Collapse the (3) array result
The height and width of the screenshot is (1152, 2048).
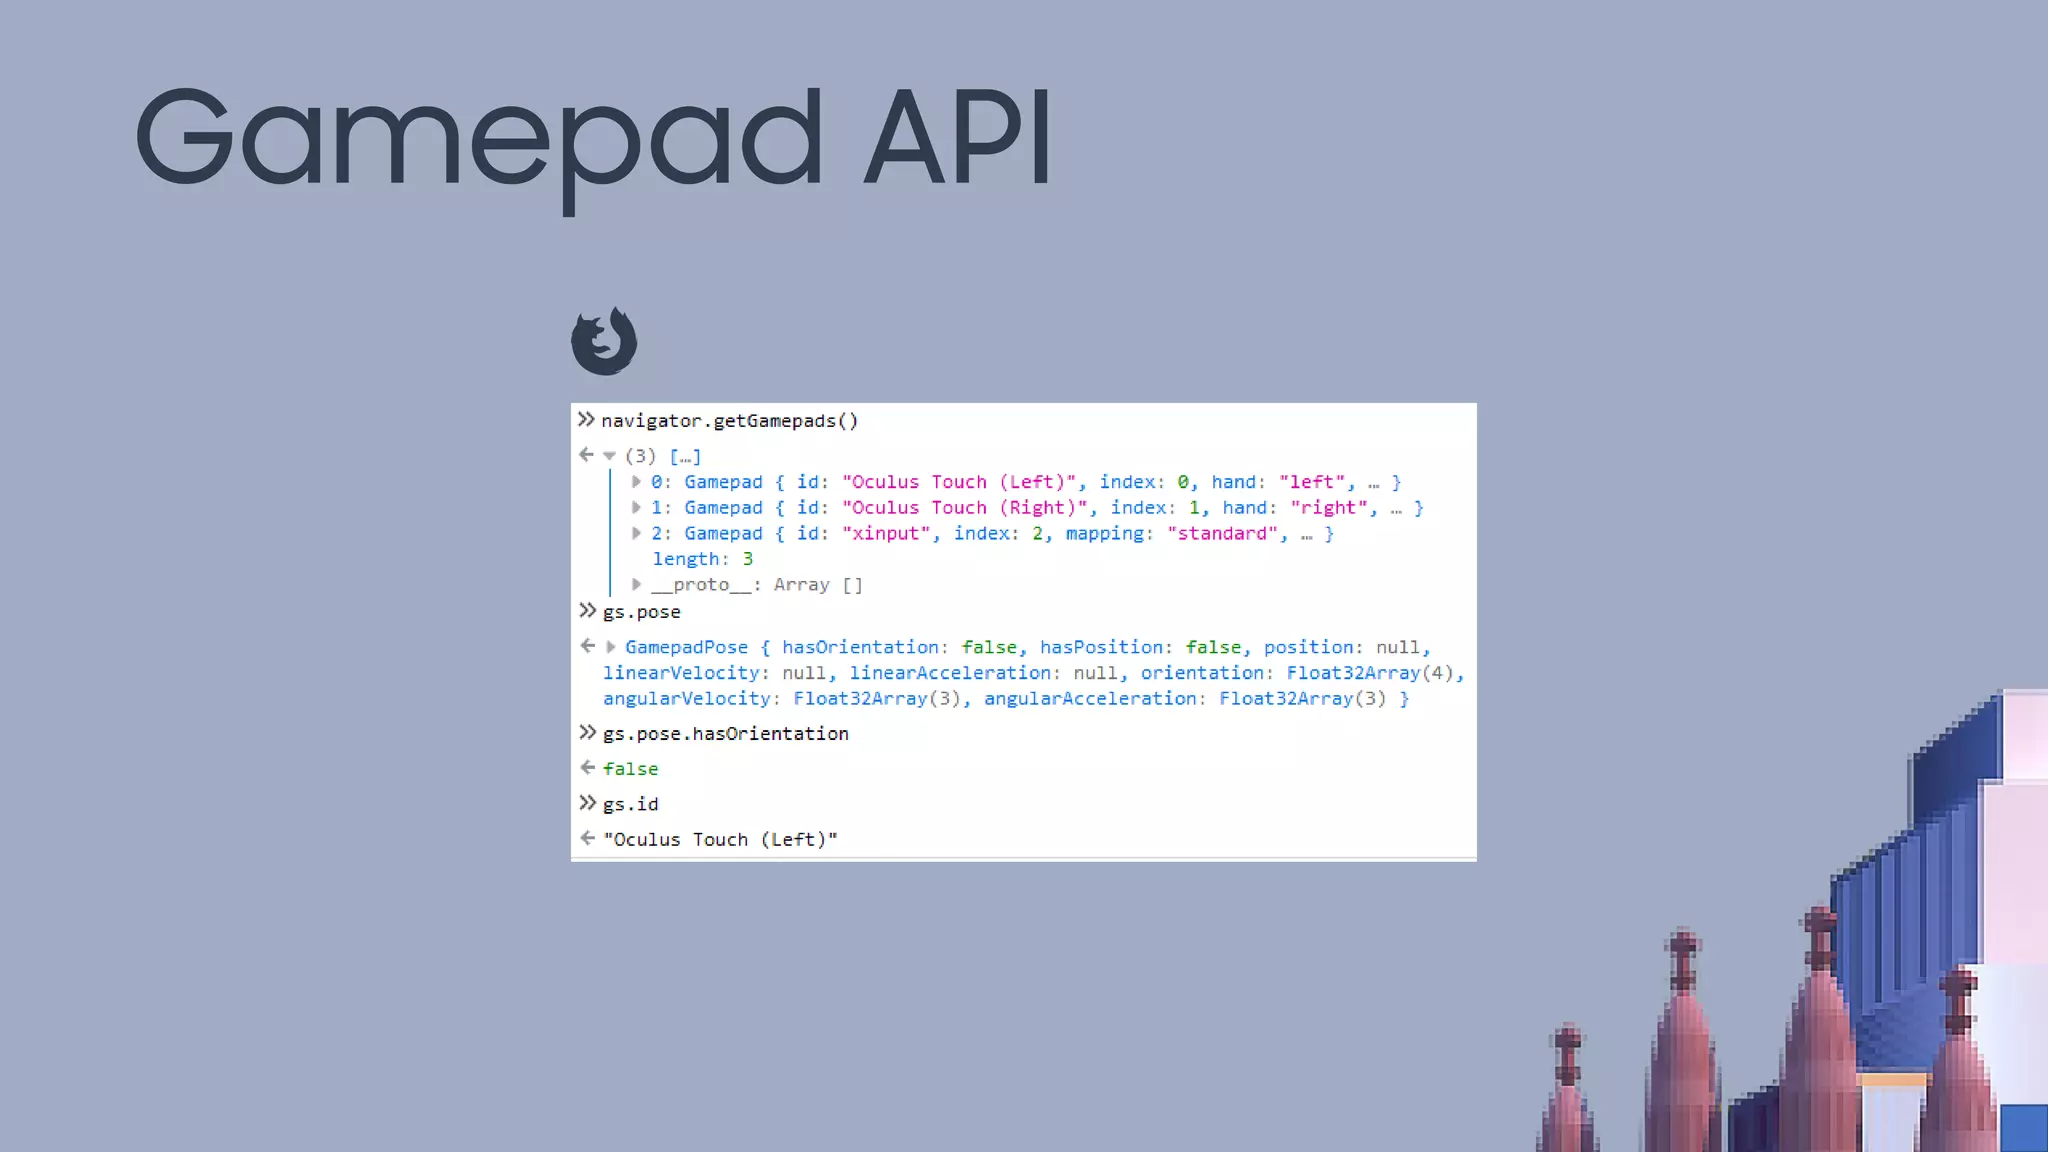[609, 456]
